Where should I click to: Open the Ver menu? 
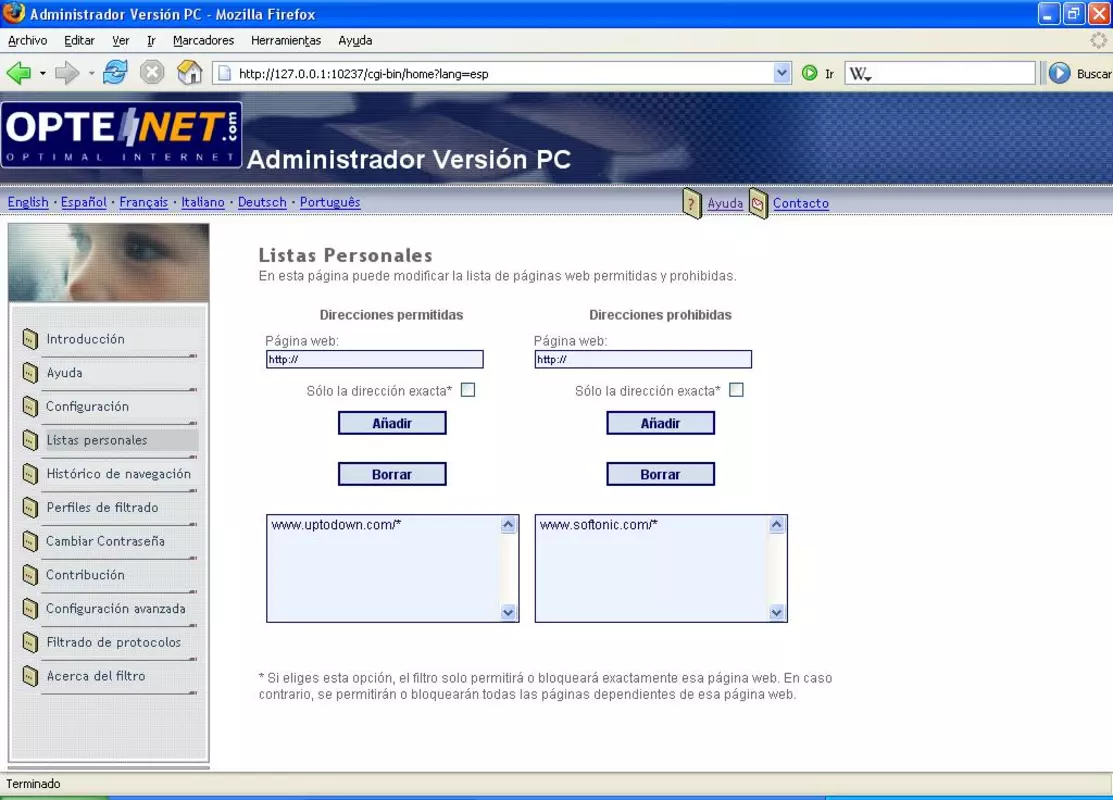pyautogui.click(x=121, y=40)
